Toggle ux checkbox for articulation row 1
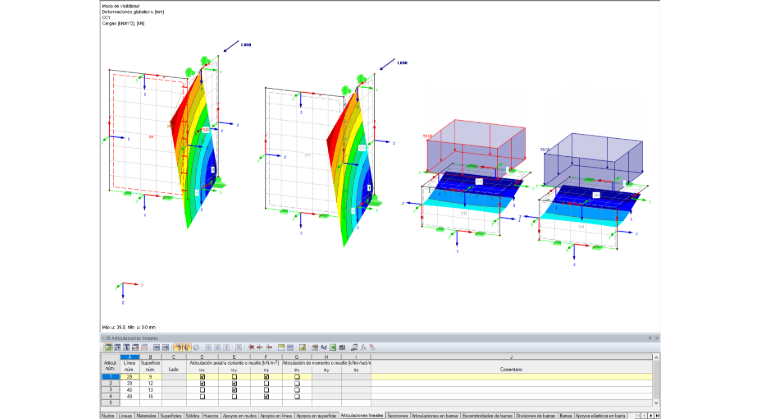Viewport: 760px width, 419px height. click(x=202, y=377)
